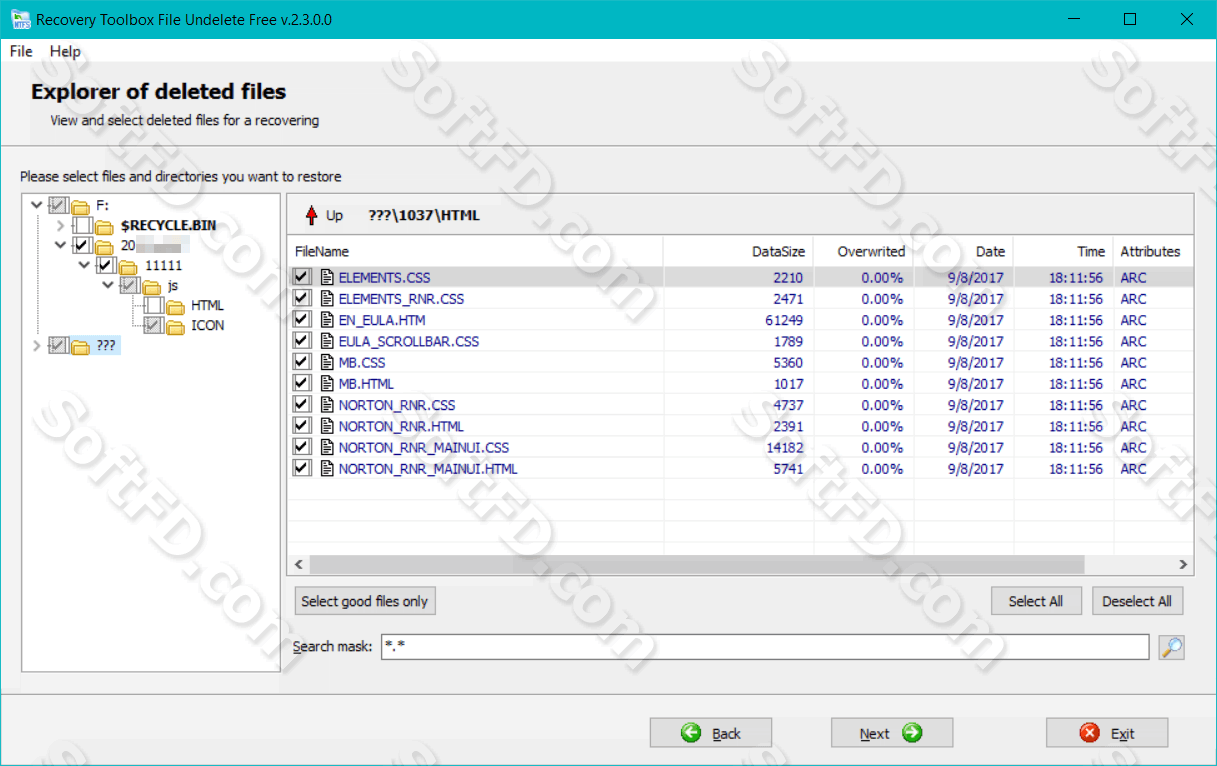Click the EN_EULA.HTM file icon
1217x766 pixels.
click(x=327, y=320)
